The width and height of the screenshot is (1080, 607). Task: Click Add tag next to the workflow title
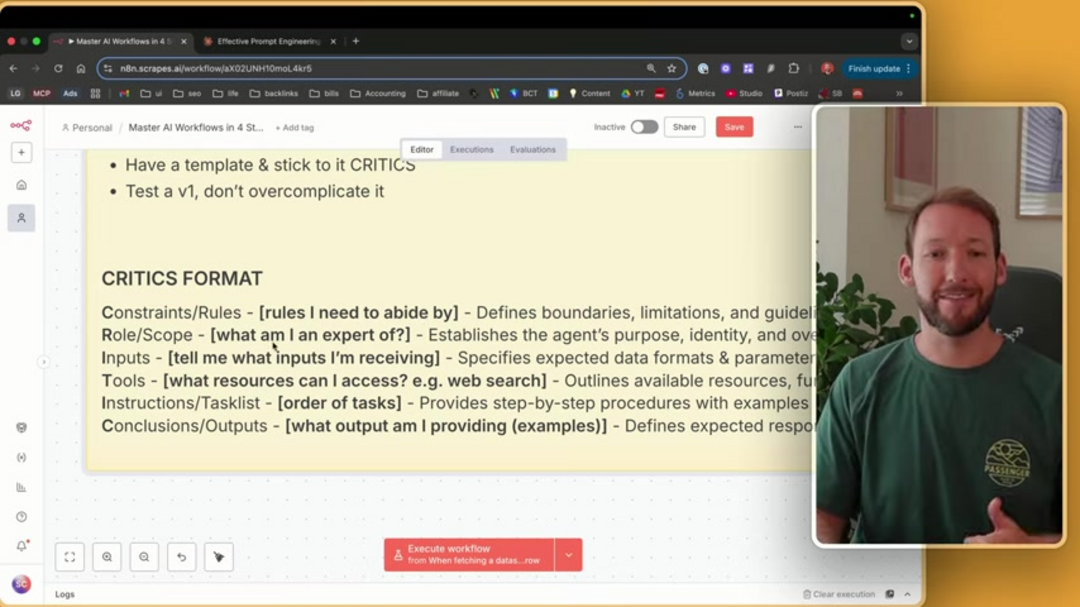[x=294, y=127]
